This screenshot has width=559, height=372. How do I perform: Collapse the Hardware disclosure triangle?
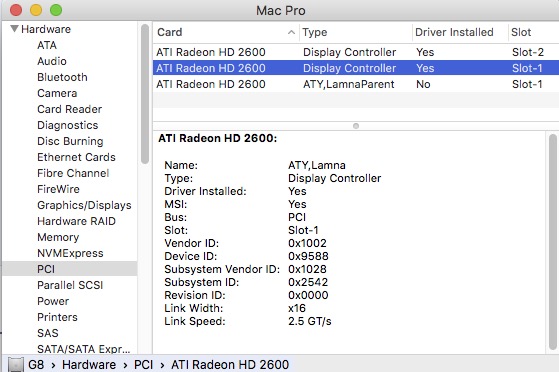pos(14,29)
